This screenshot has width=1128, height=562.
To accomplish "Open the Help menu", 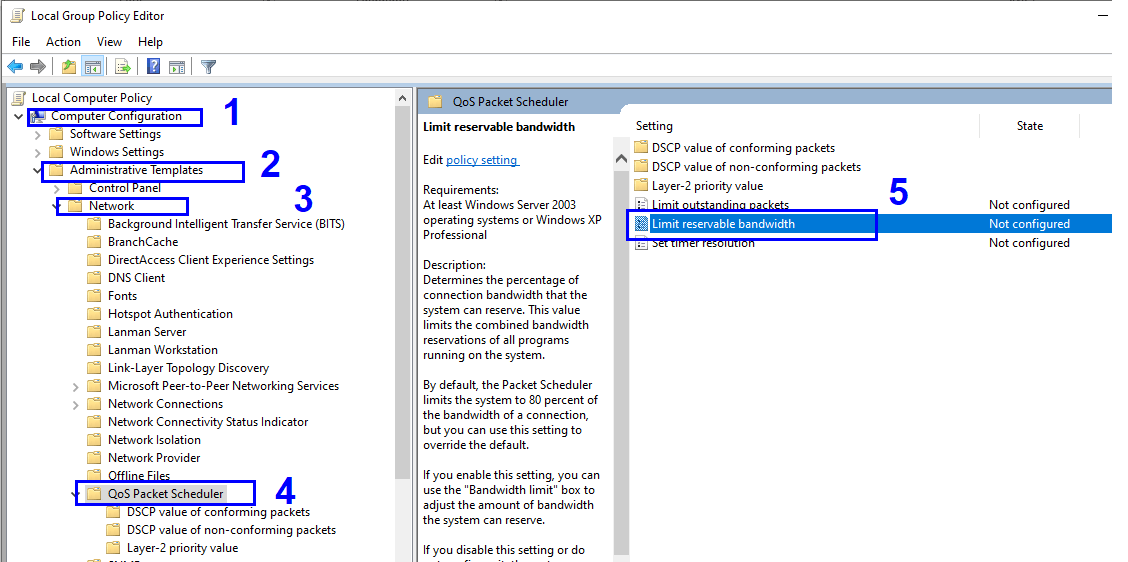I will (150, 42).
